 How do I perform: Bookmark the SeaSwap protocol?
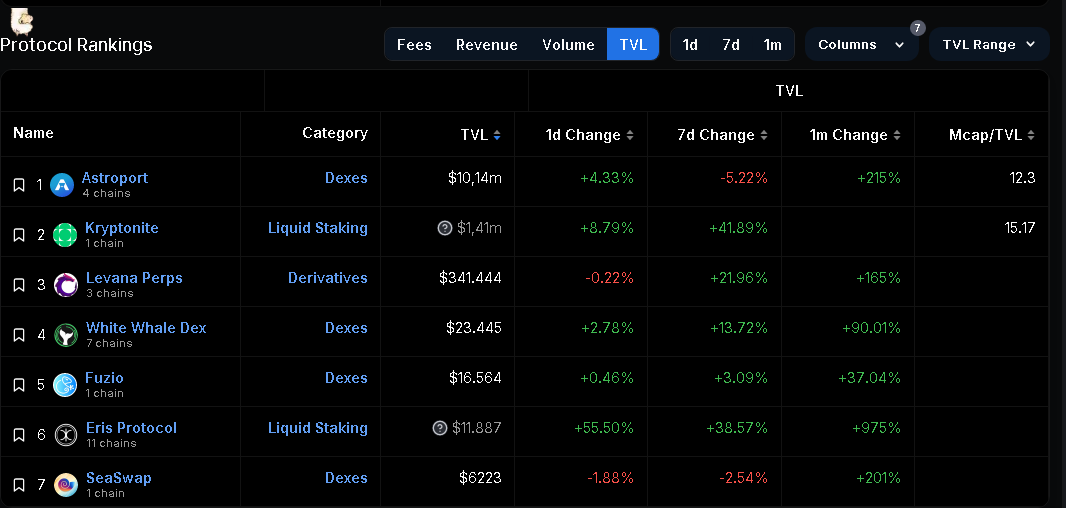(x=19, y=485)
